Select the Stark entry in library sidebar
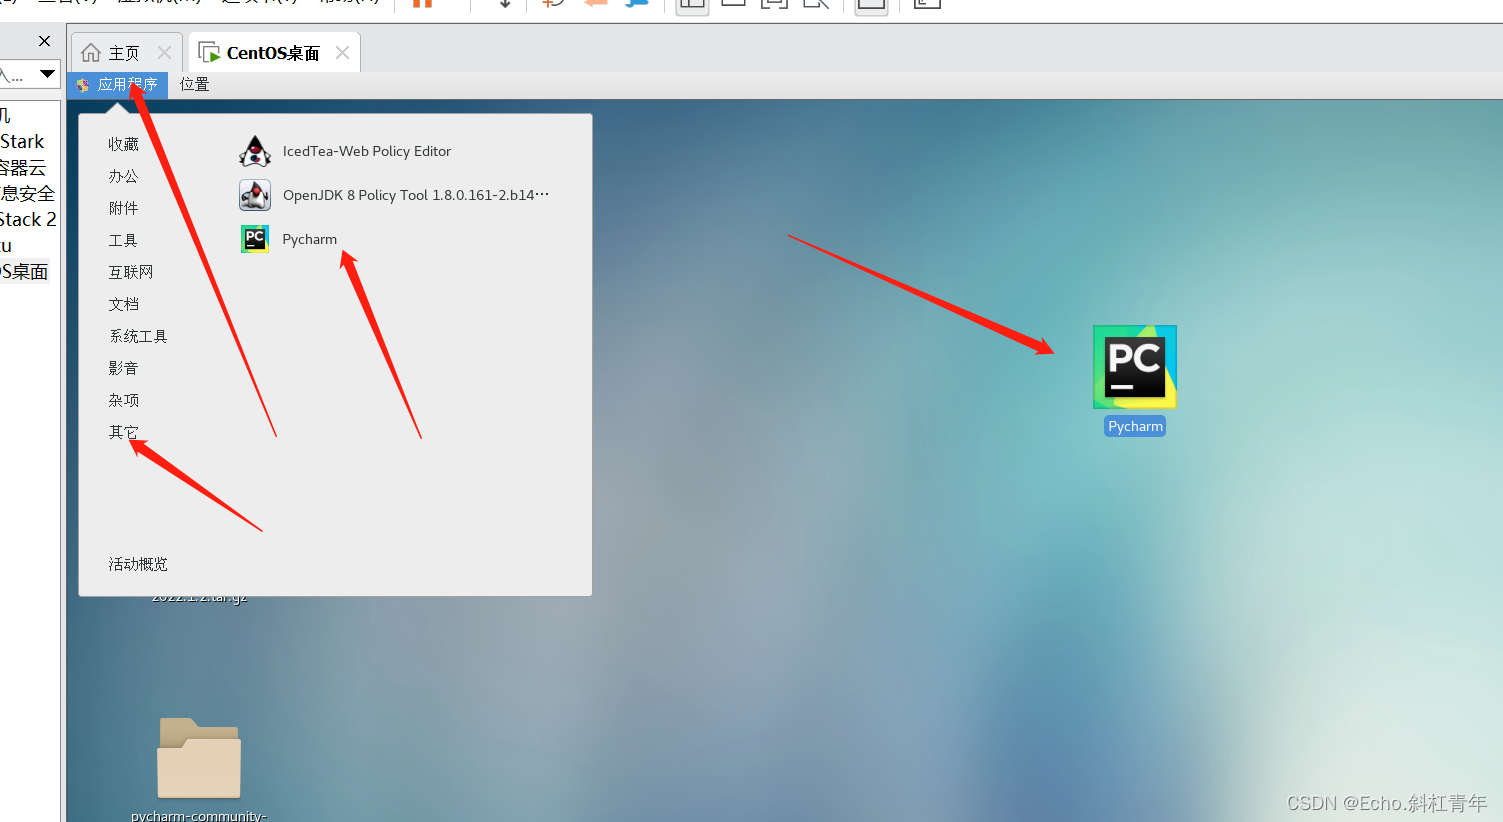Image resolution: width=1503 pixels, height=822 pixels. tap(22, 142)
